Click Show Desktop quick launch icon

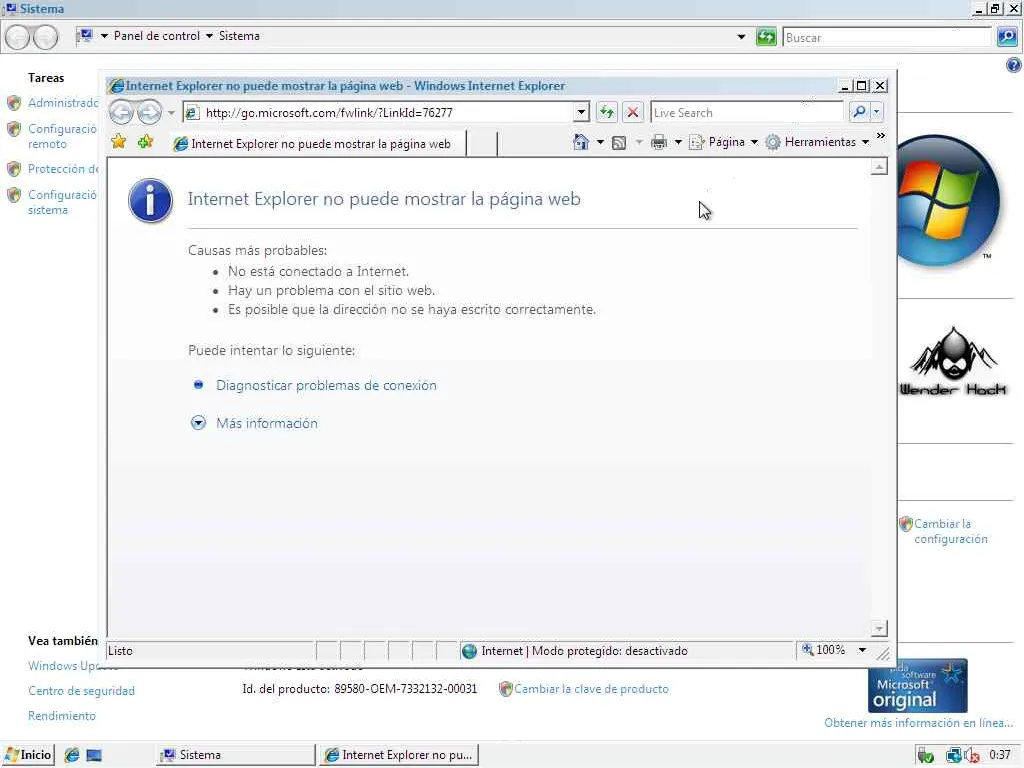point(94,755)
